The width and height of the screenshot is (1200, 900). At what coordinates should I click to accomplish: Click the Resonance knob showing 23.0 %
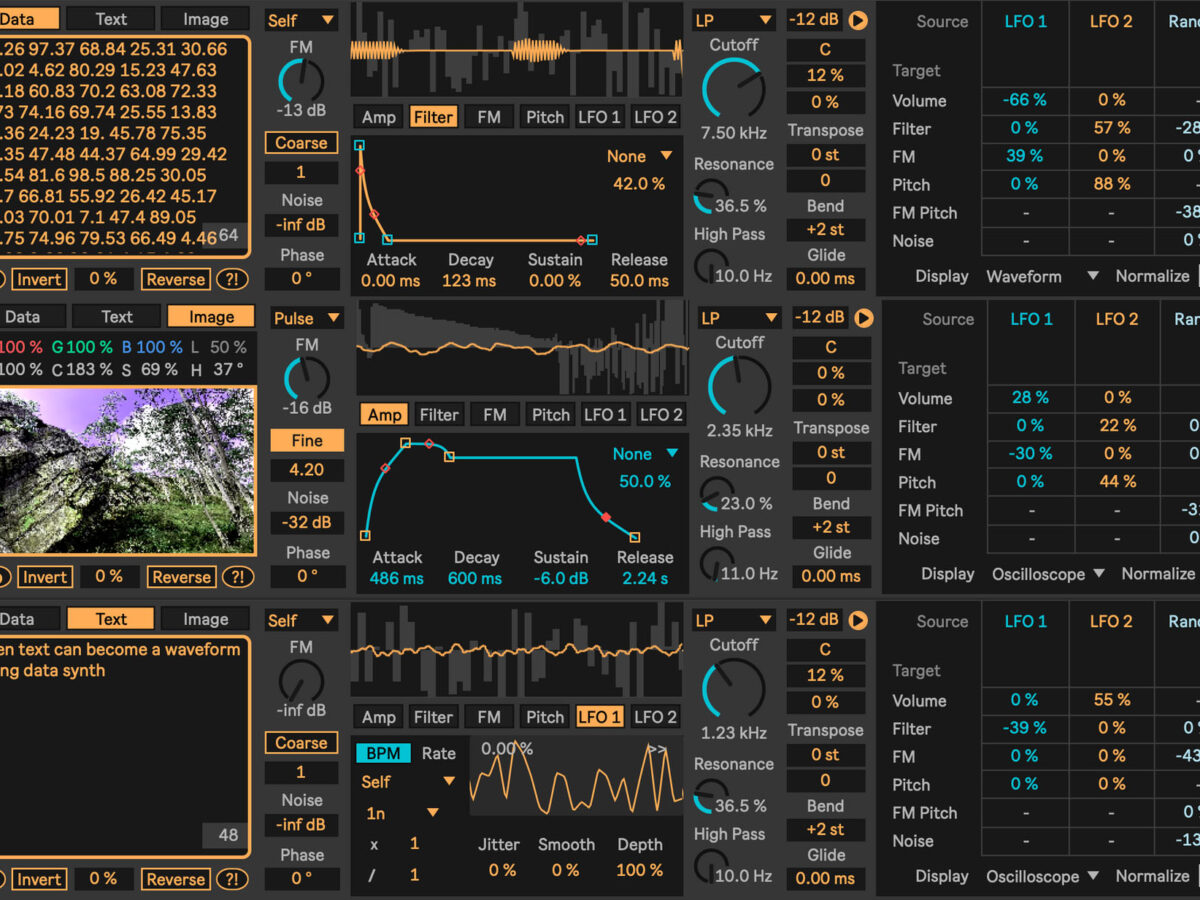(716, 494)
